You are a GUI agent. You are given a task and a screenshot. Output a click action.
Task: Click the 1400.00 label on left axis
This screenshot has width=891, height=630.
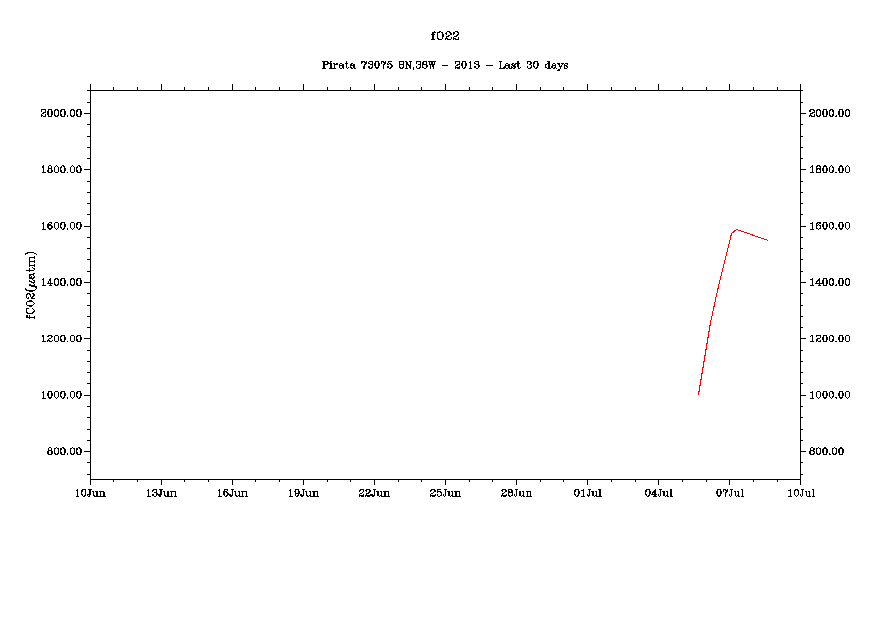(x=61, y=283)
